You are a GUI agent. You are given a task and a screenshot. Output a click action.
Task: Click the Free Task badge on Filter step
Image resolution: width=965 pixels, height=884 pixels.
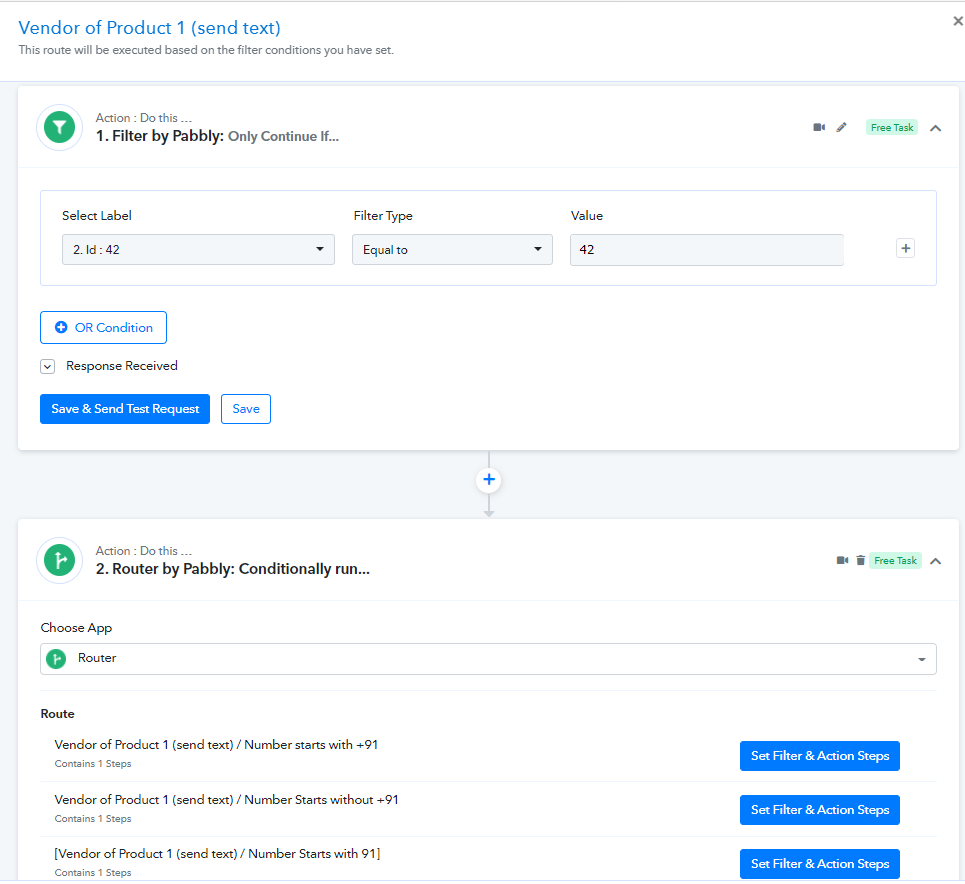click(x=892, y=127)
